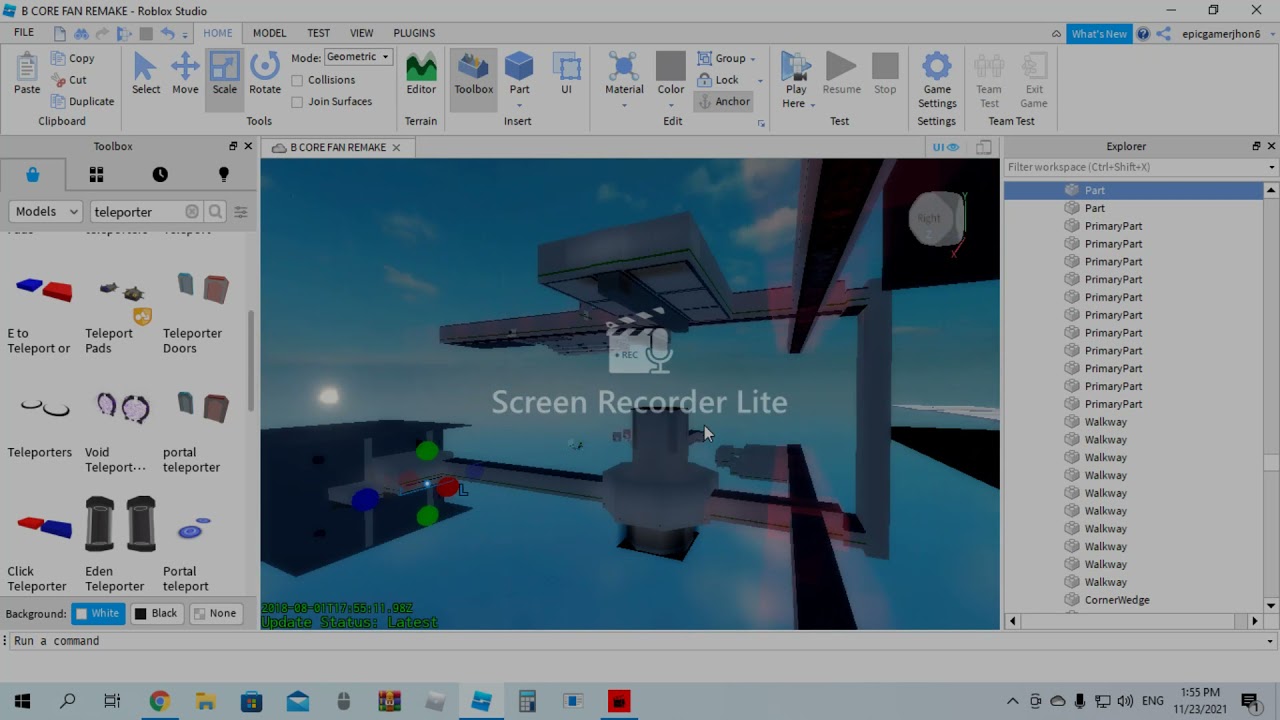Open the Terrain Editor
The width and height of the screenshot is (1280, 720).
click(x=421, y=75)
